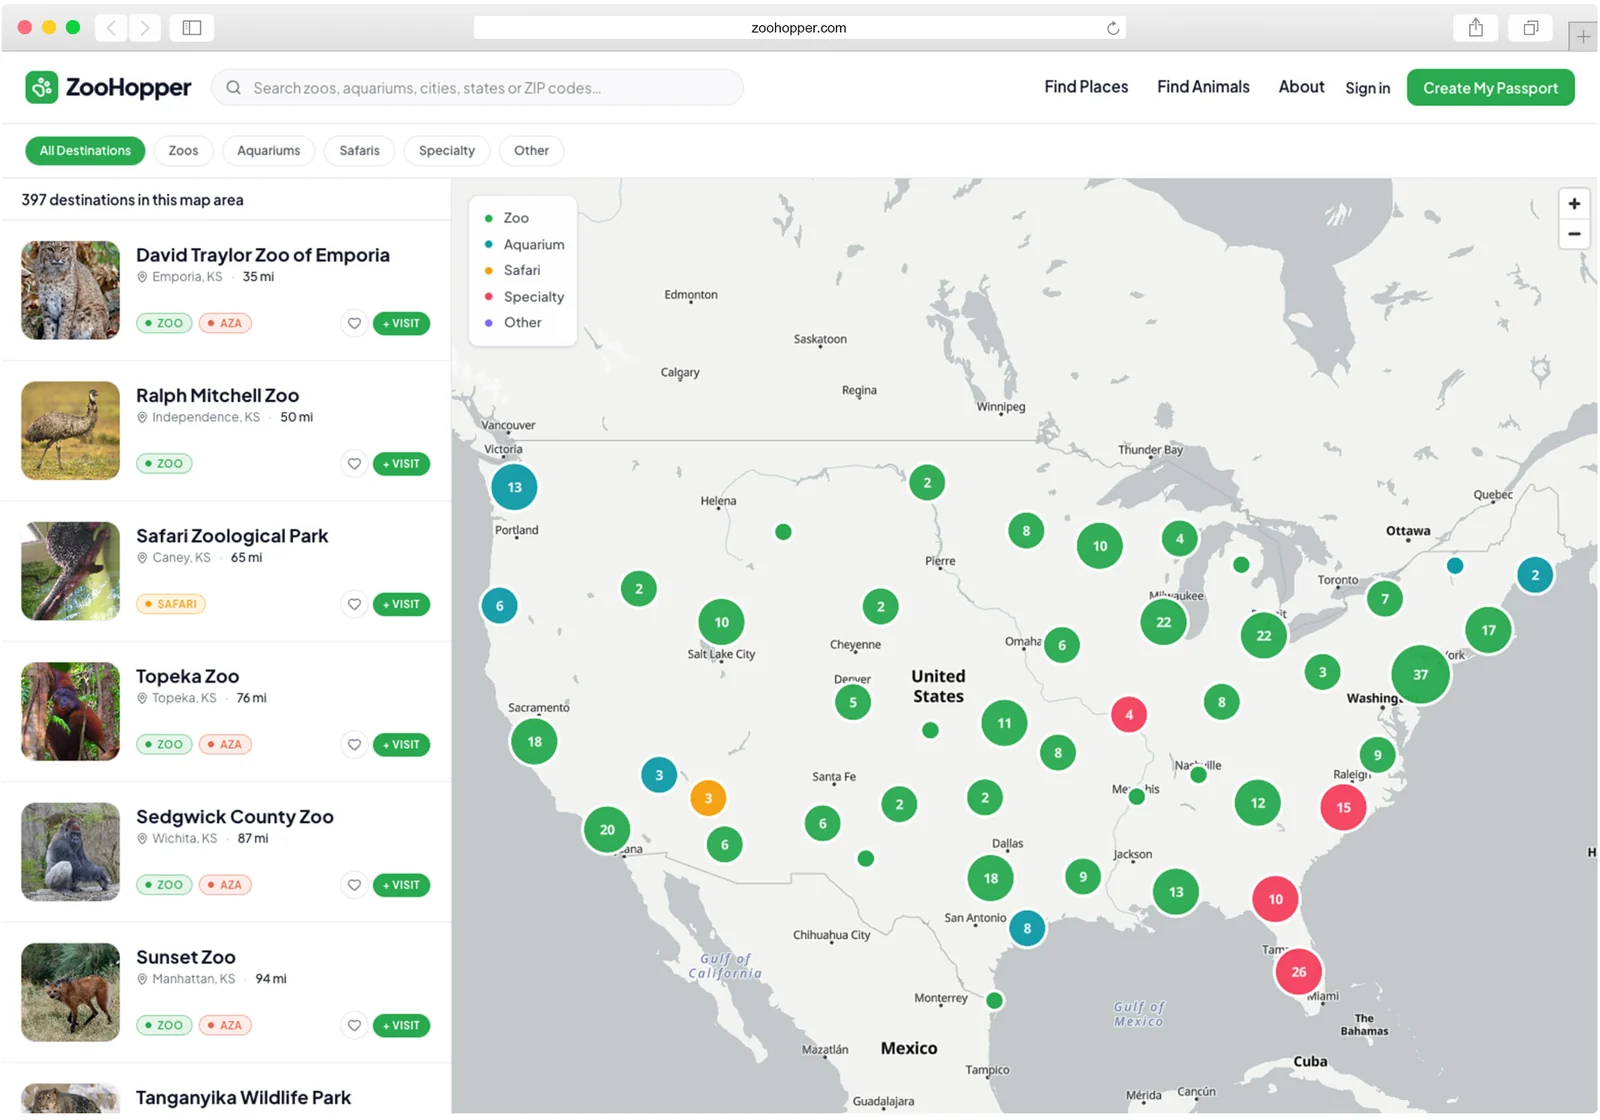
Task: Open the 17 cluster in New England
Action: tap(1489, 630)
